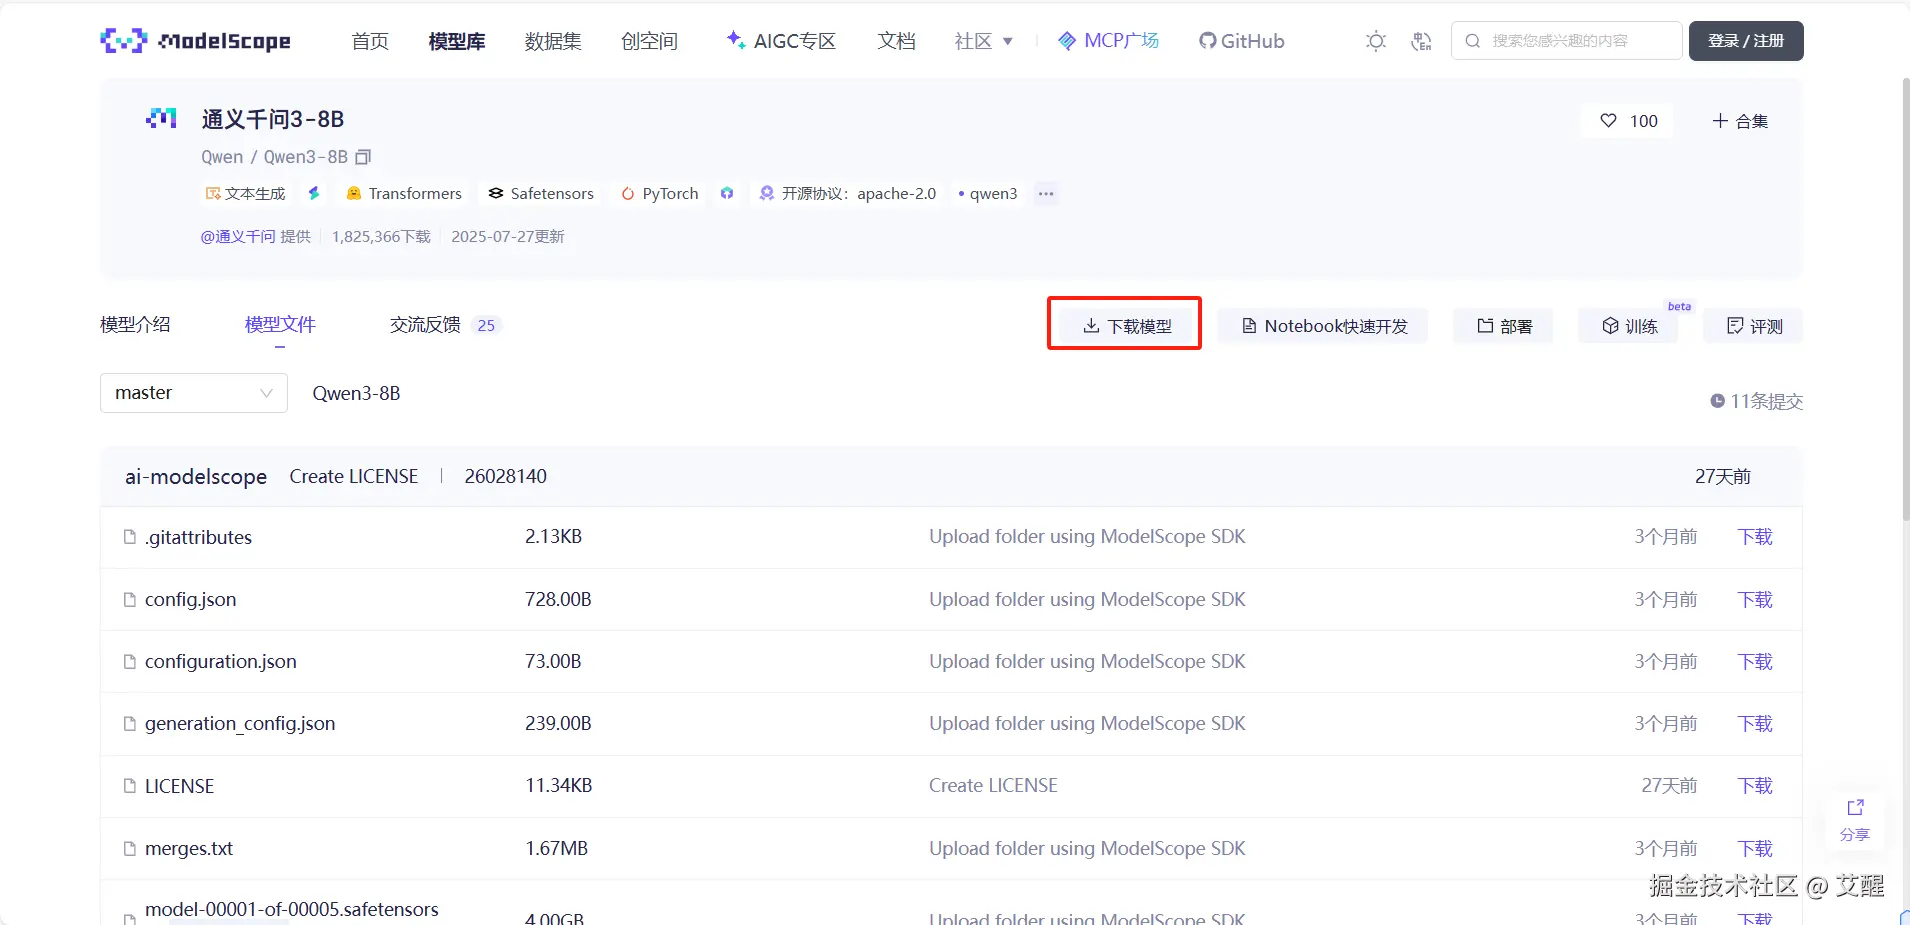Viewport: 1910px width, 925px height.
Task: Select the 文本生成 task tag
Action: [245, 193]
